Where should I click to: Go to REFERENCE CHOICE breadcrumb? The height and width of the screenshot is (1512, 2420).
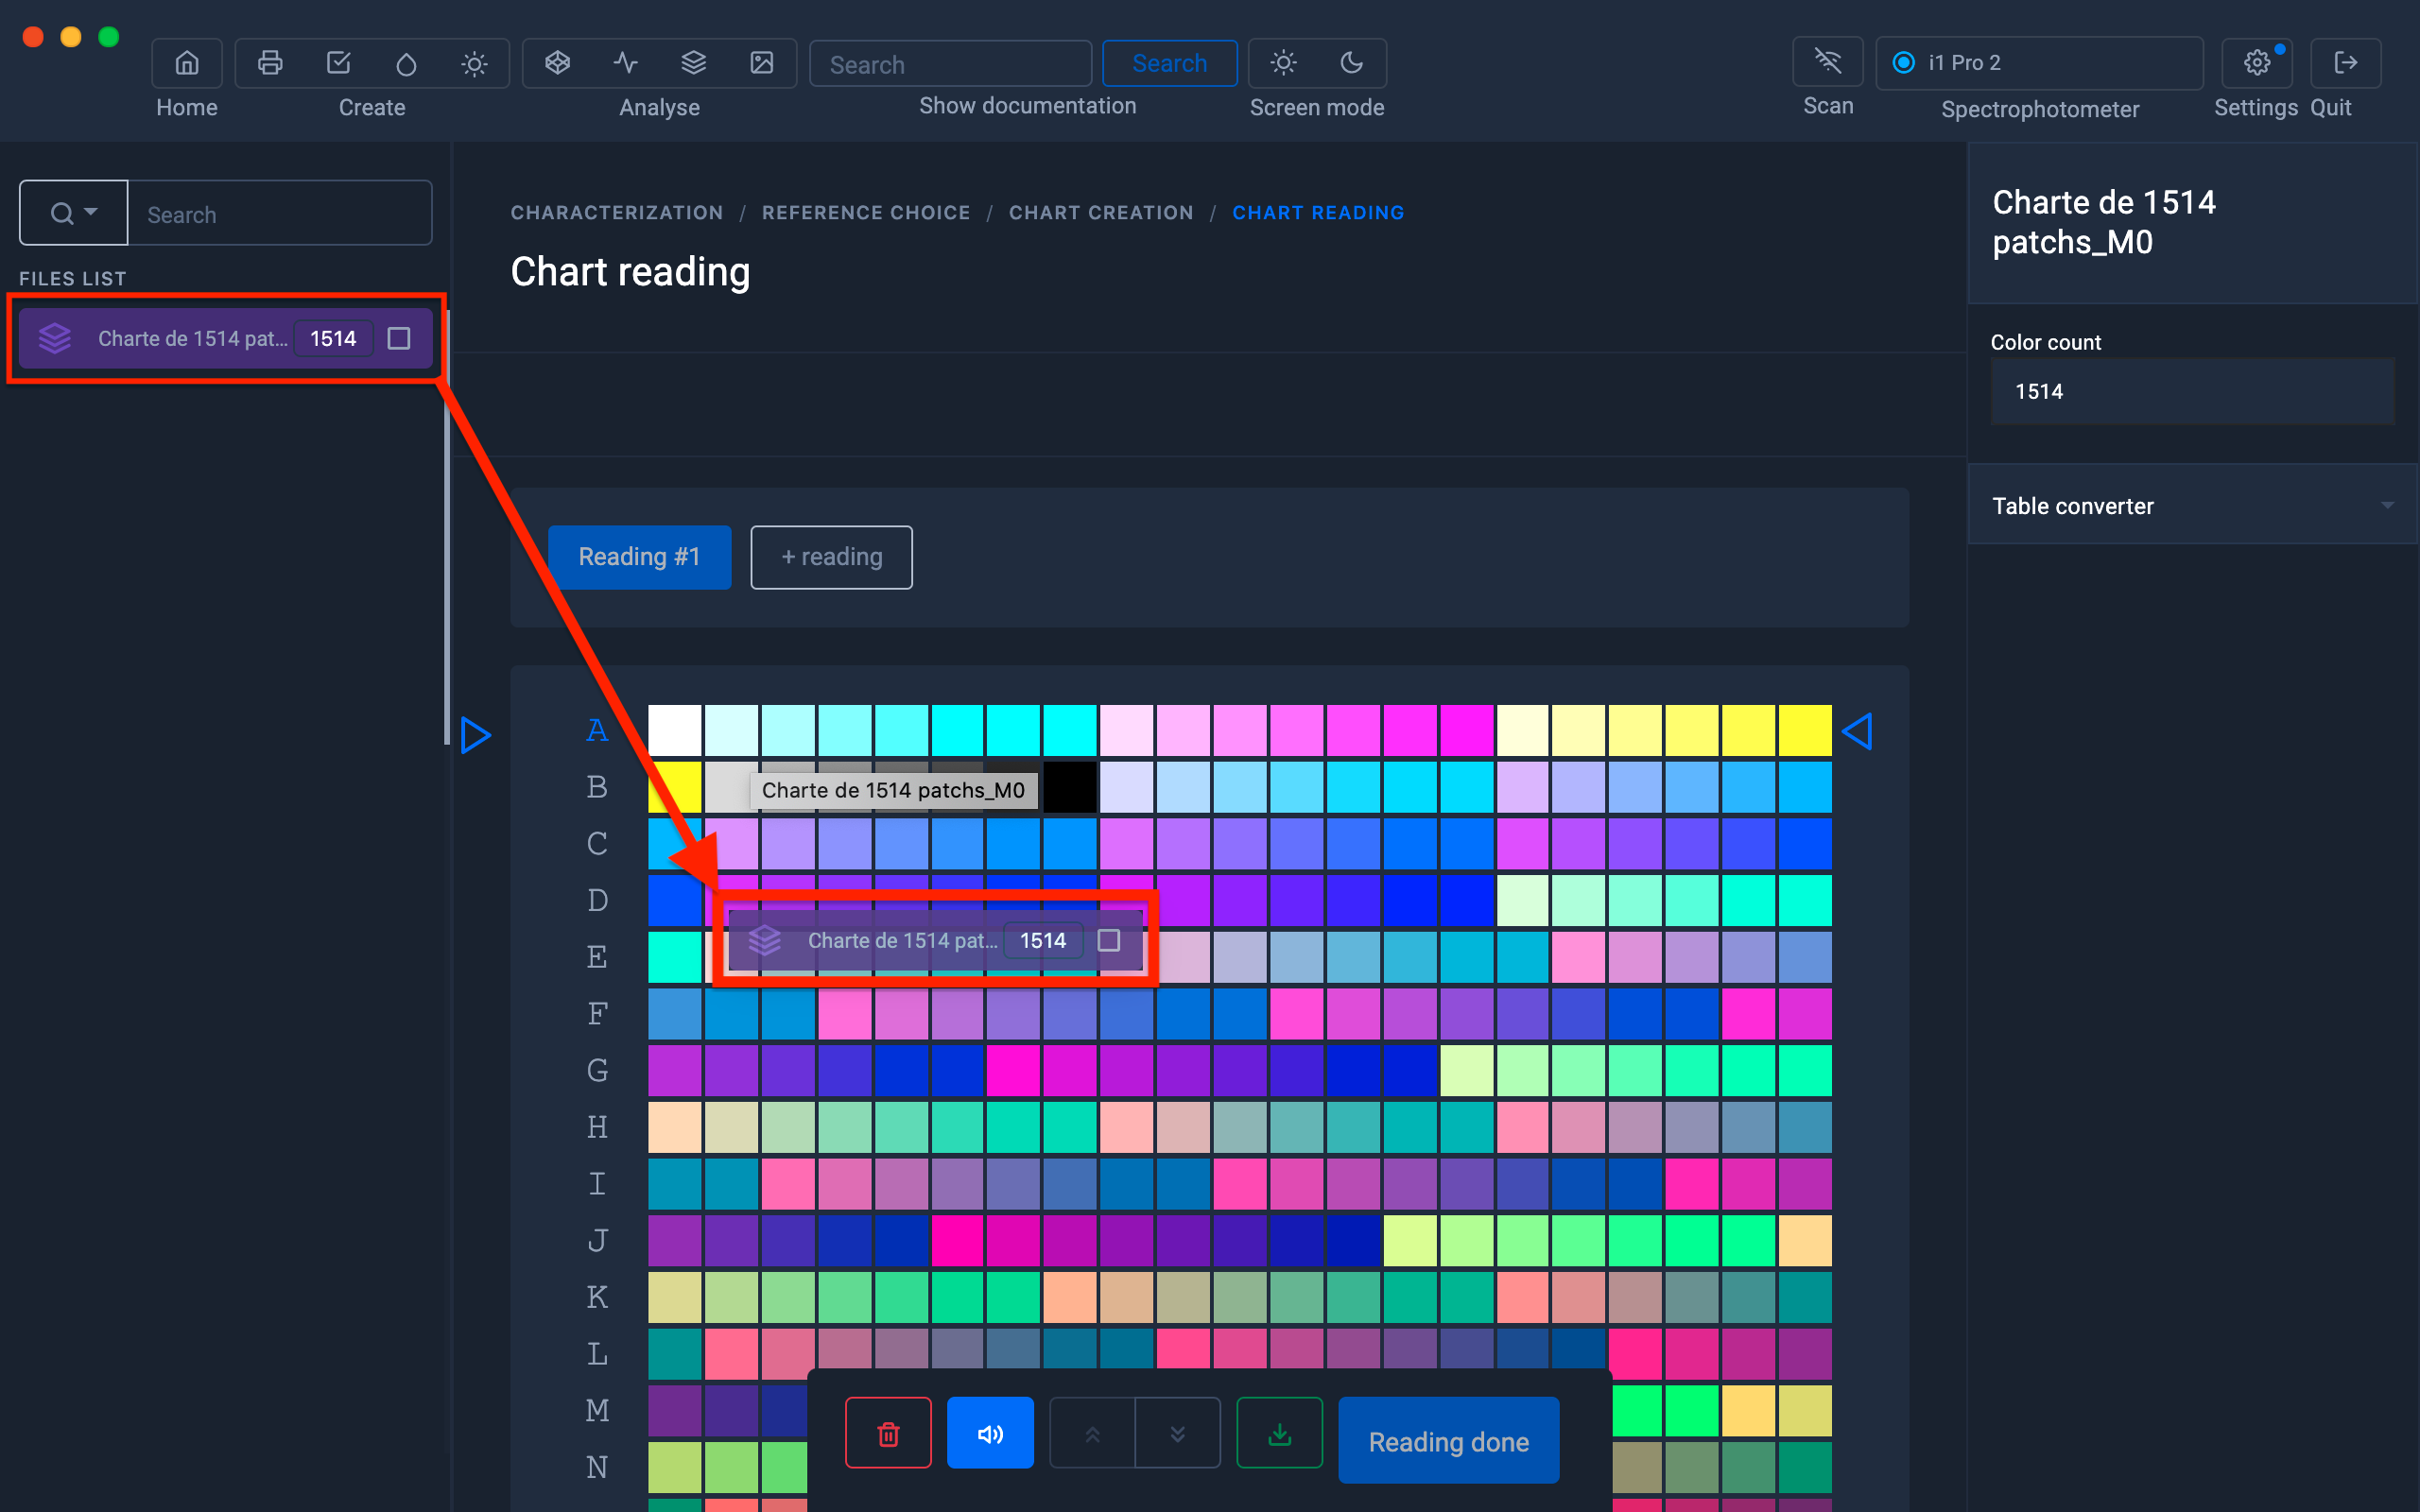click(x=866, y=212)
